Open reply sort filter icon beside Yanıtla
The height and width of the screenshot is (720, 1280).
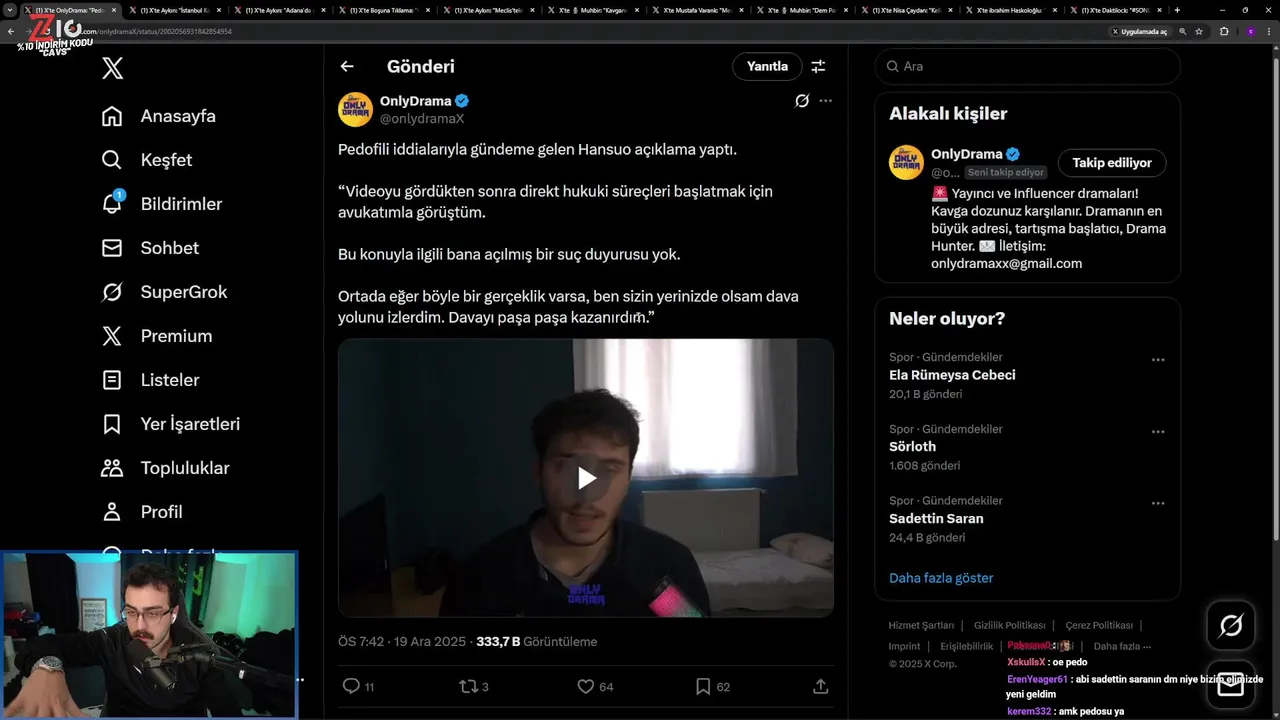(818, 66)
